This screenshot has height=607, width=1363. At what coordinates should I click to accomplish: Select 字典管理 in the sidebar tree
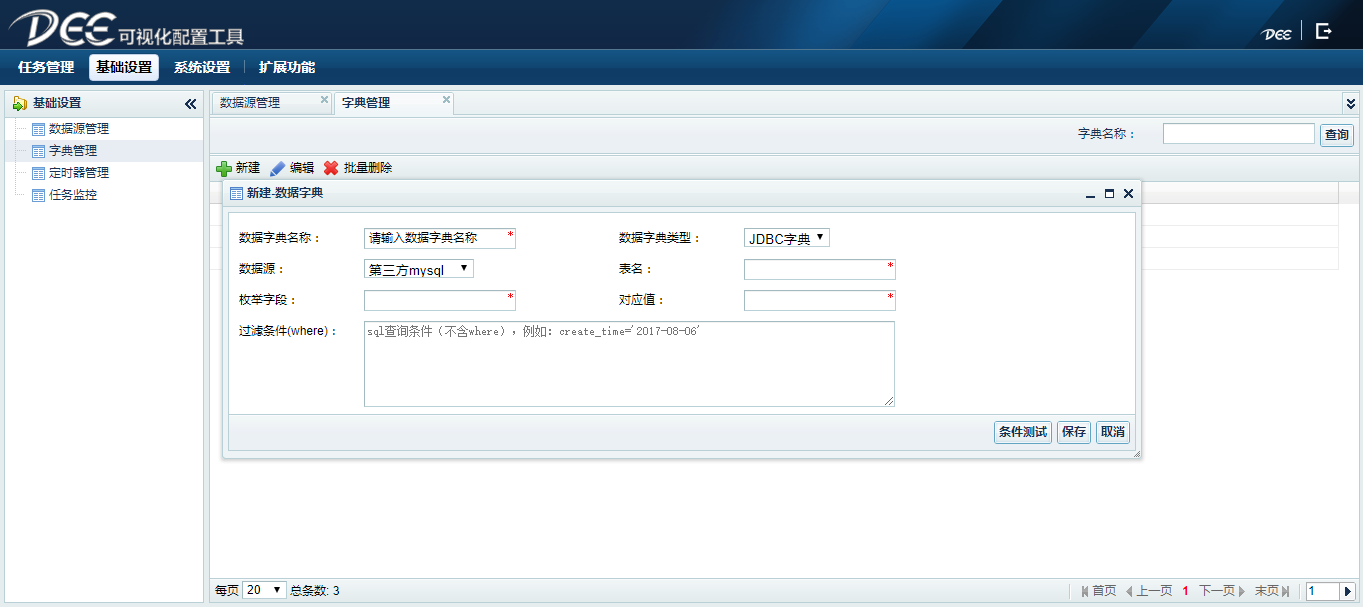tap(73, 151)
